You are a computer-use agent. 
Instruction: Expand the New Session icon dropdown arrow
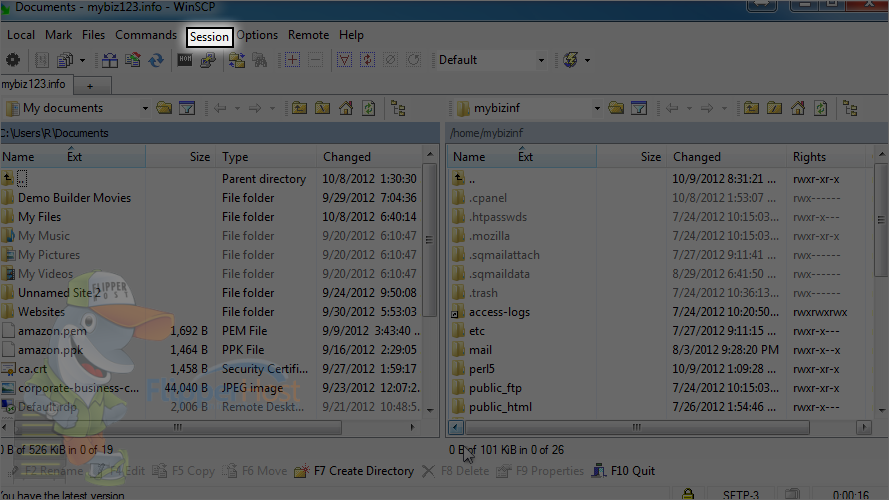[x=587, y=60]
